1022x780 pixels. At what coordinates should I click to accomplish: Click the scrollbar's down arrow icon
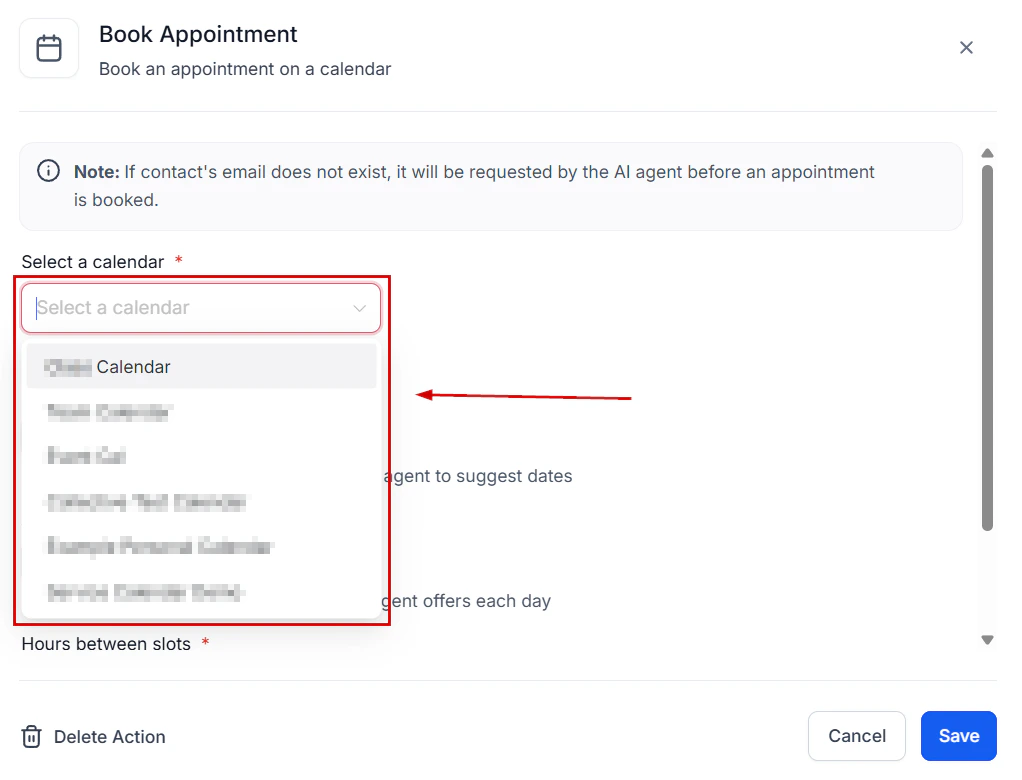(987, 639)
